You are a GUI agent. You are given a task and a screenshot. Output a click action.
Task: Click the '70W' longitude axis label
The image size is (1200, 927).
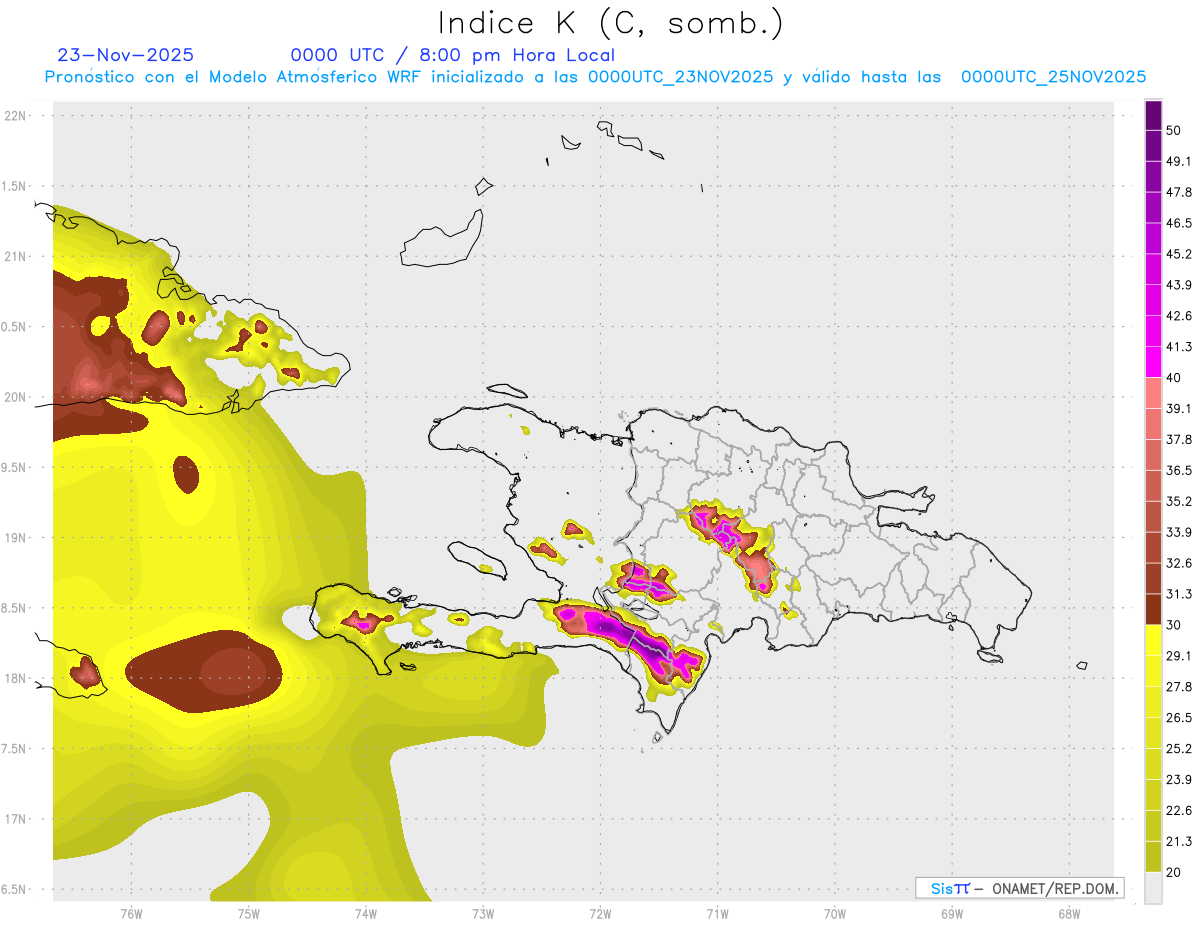click(835, 913)
